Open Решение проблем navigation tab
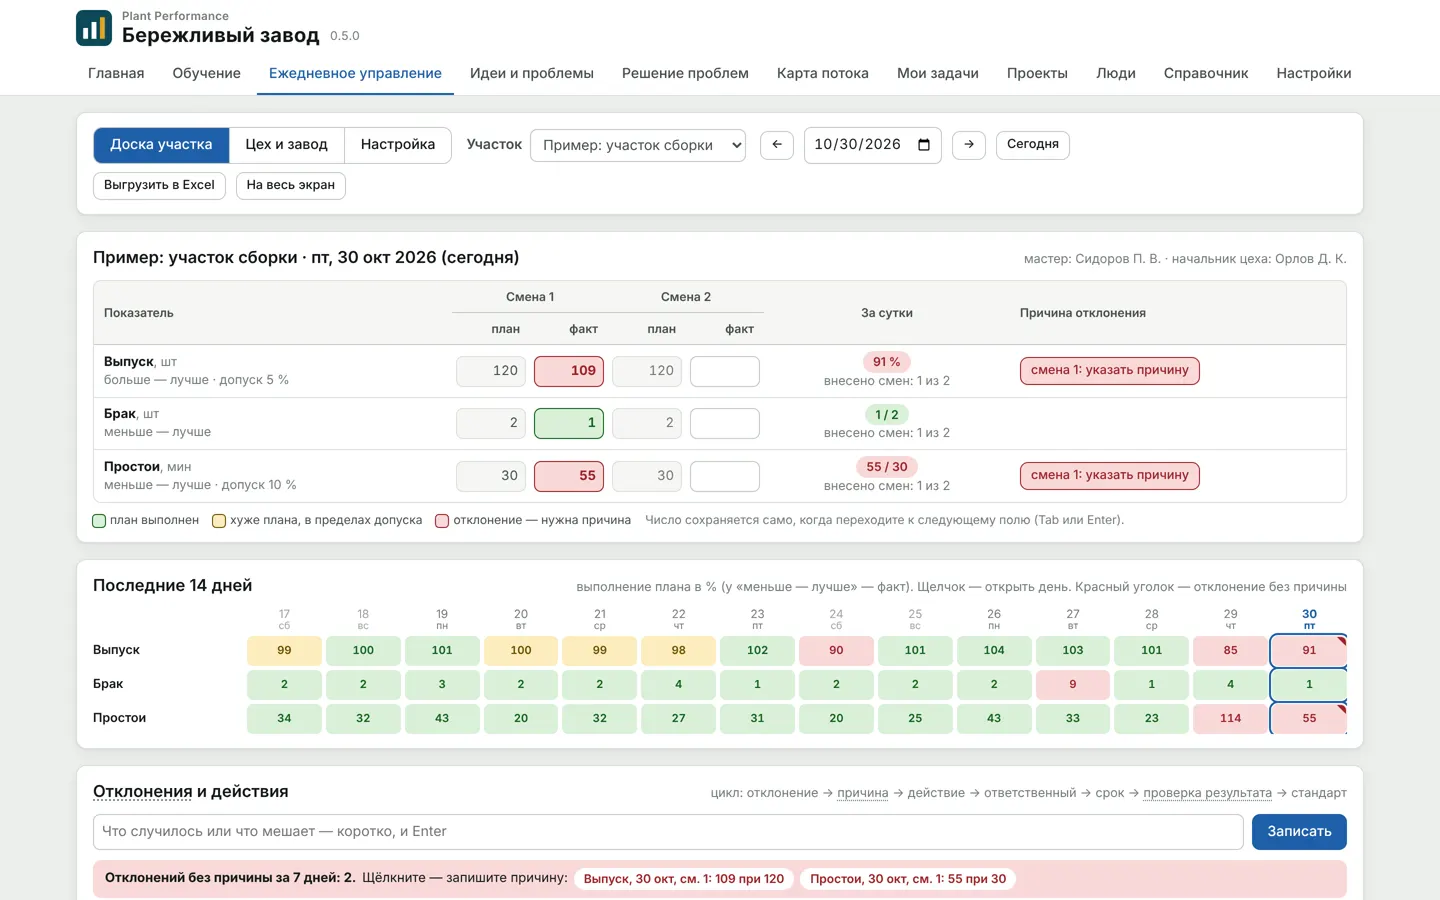This screenshot has width=1440, height=900. 685,73
